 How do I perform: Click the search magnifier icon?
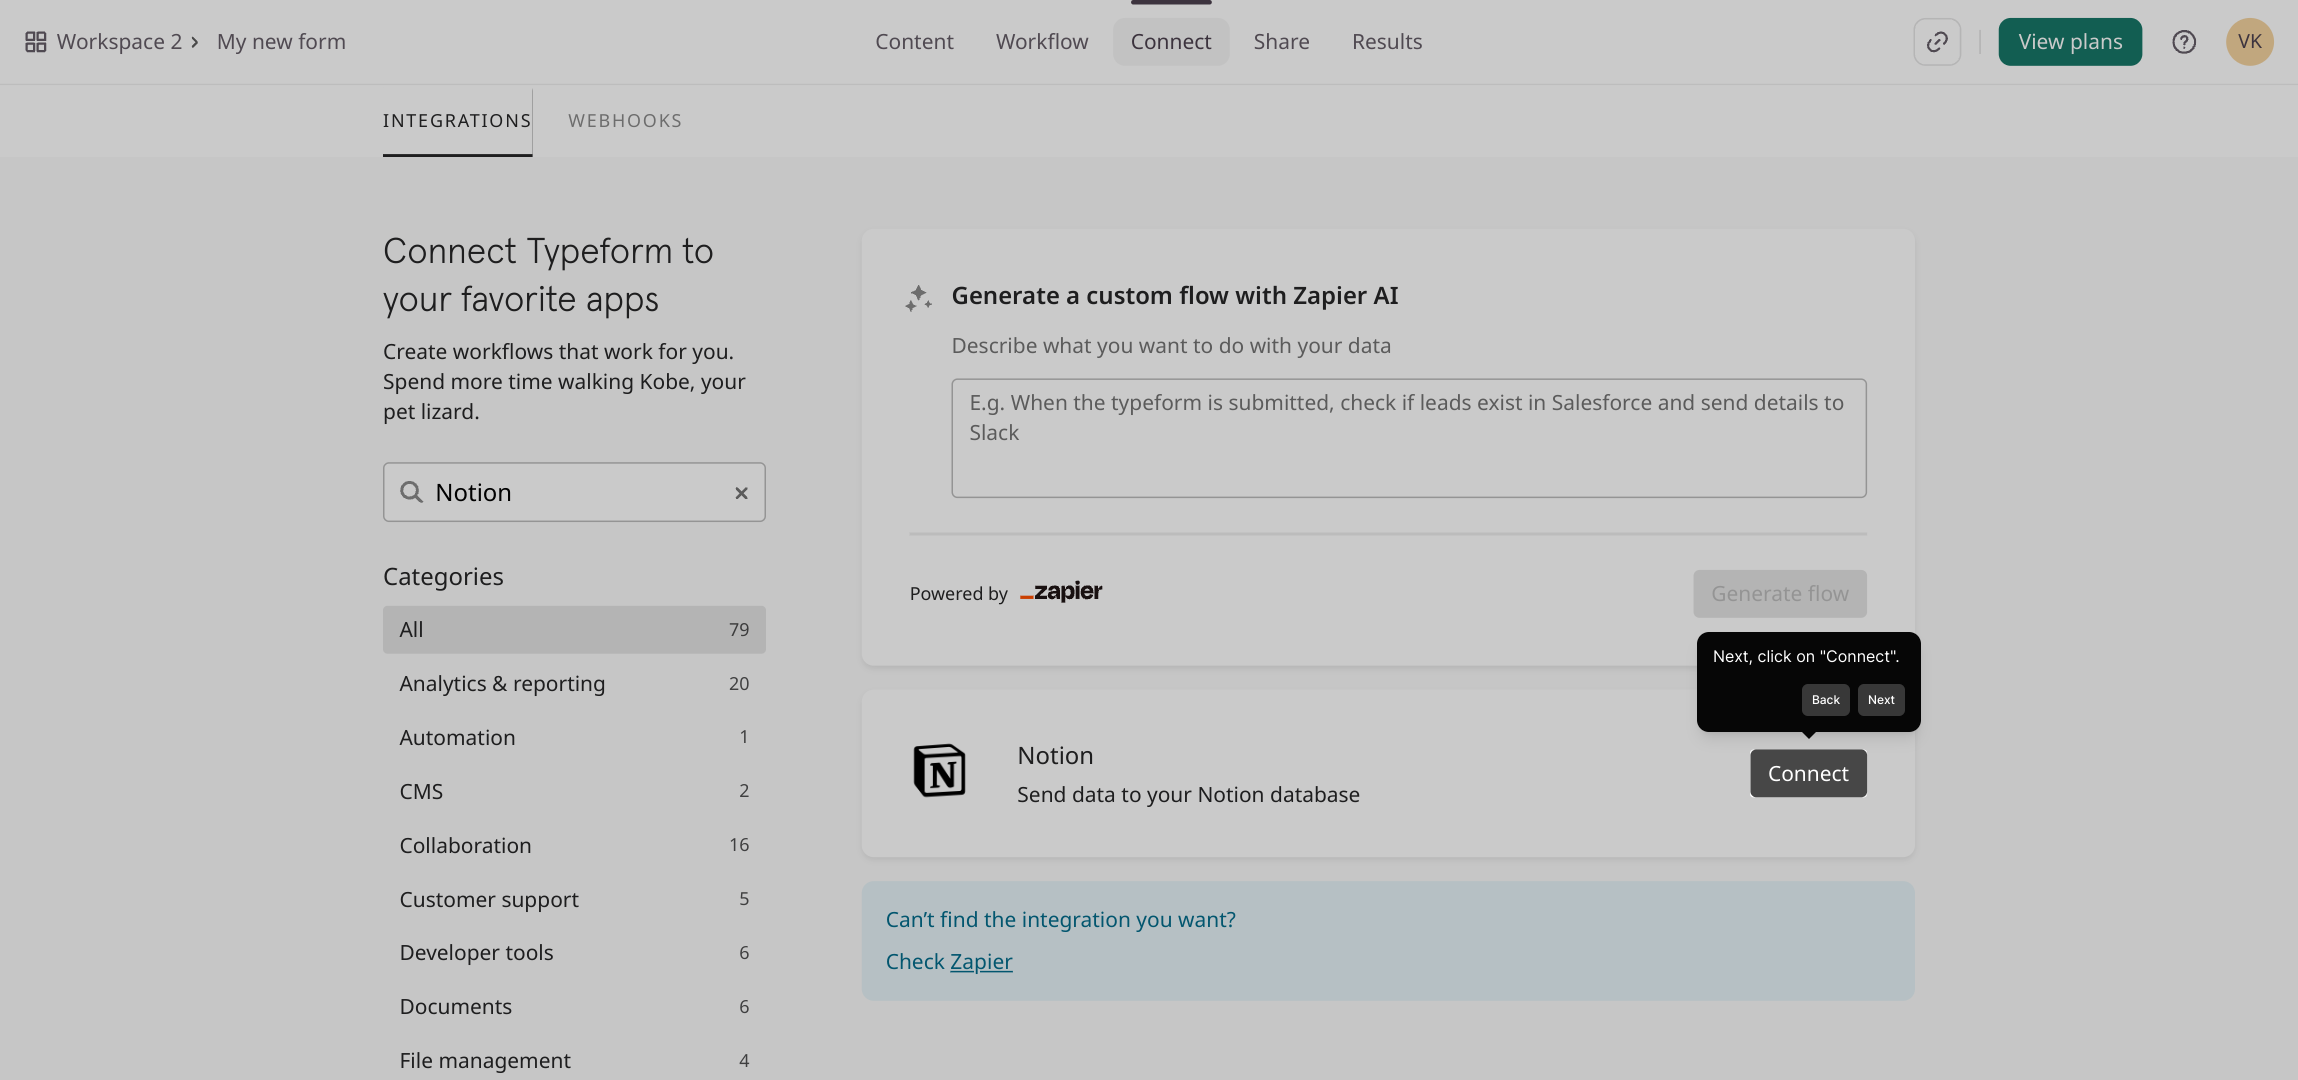pyautogui.click(x=411, y=492)
